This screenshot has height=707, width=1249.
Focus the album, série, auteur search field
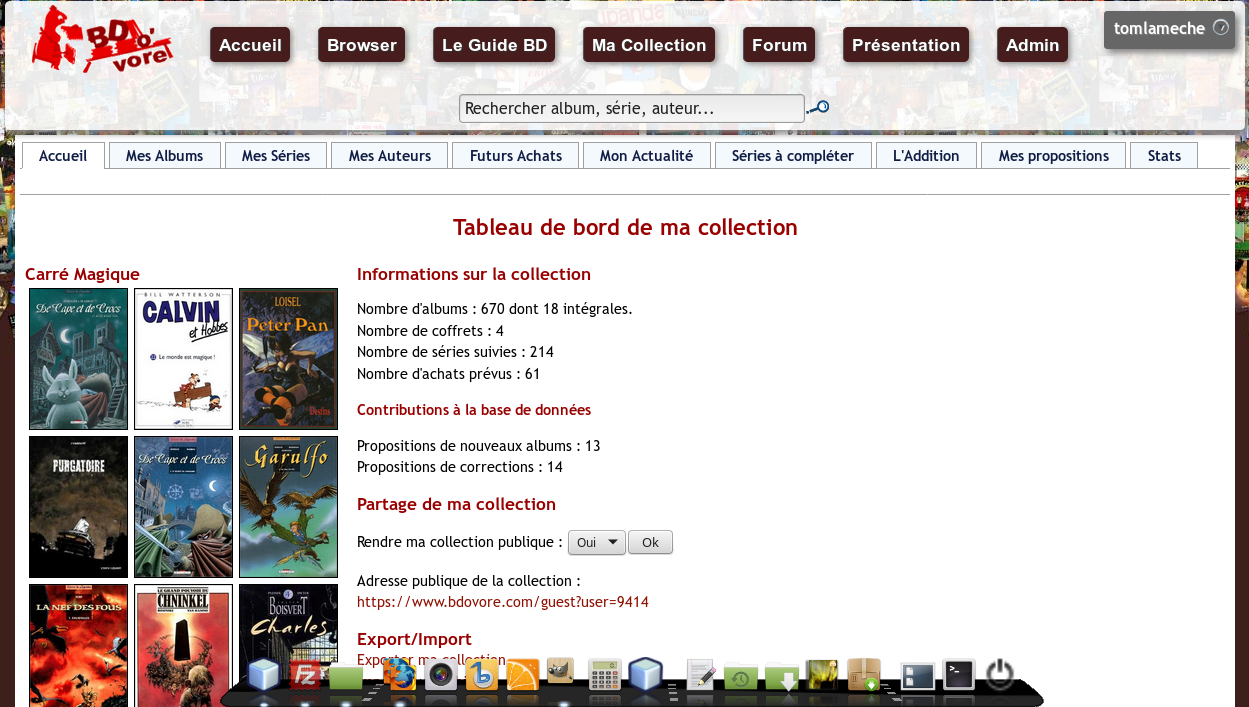tap(632, 108)
